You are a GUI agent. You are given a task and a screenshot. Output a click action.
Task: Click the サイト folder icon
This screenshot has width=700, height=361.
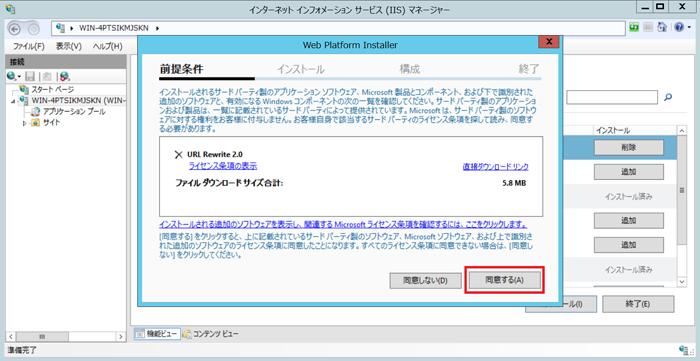tap(36, 123)
